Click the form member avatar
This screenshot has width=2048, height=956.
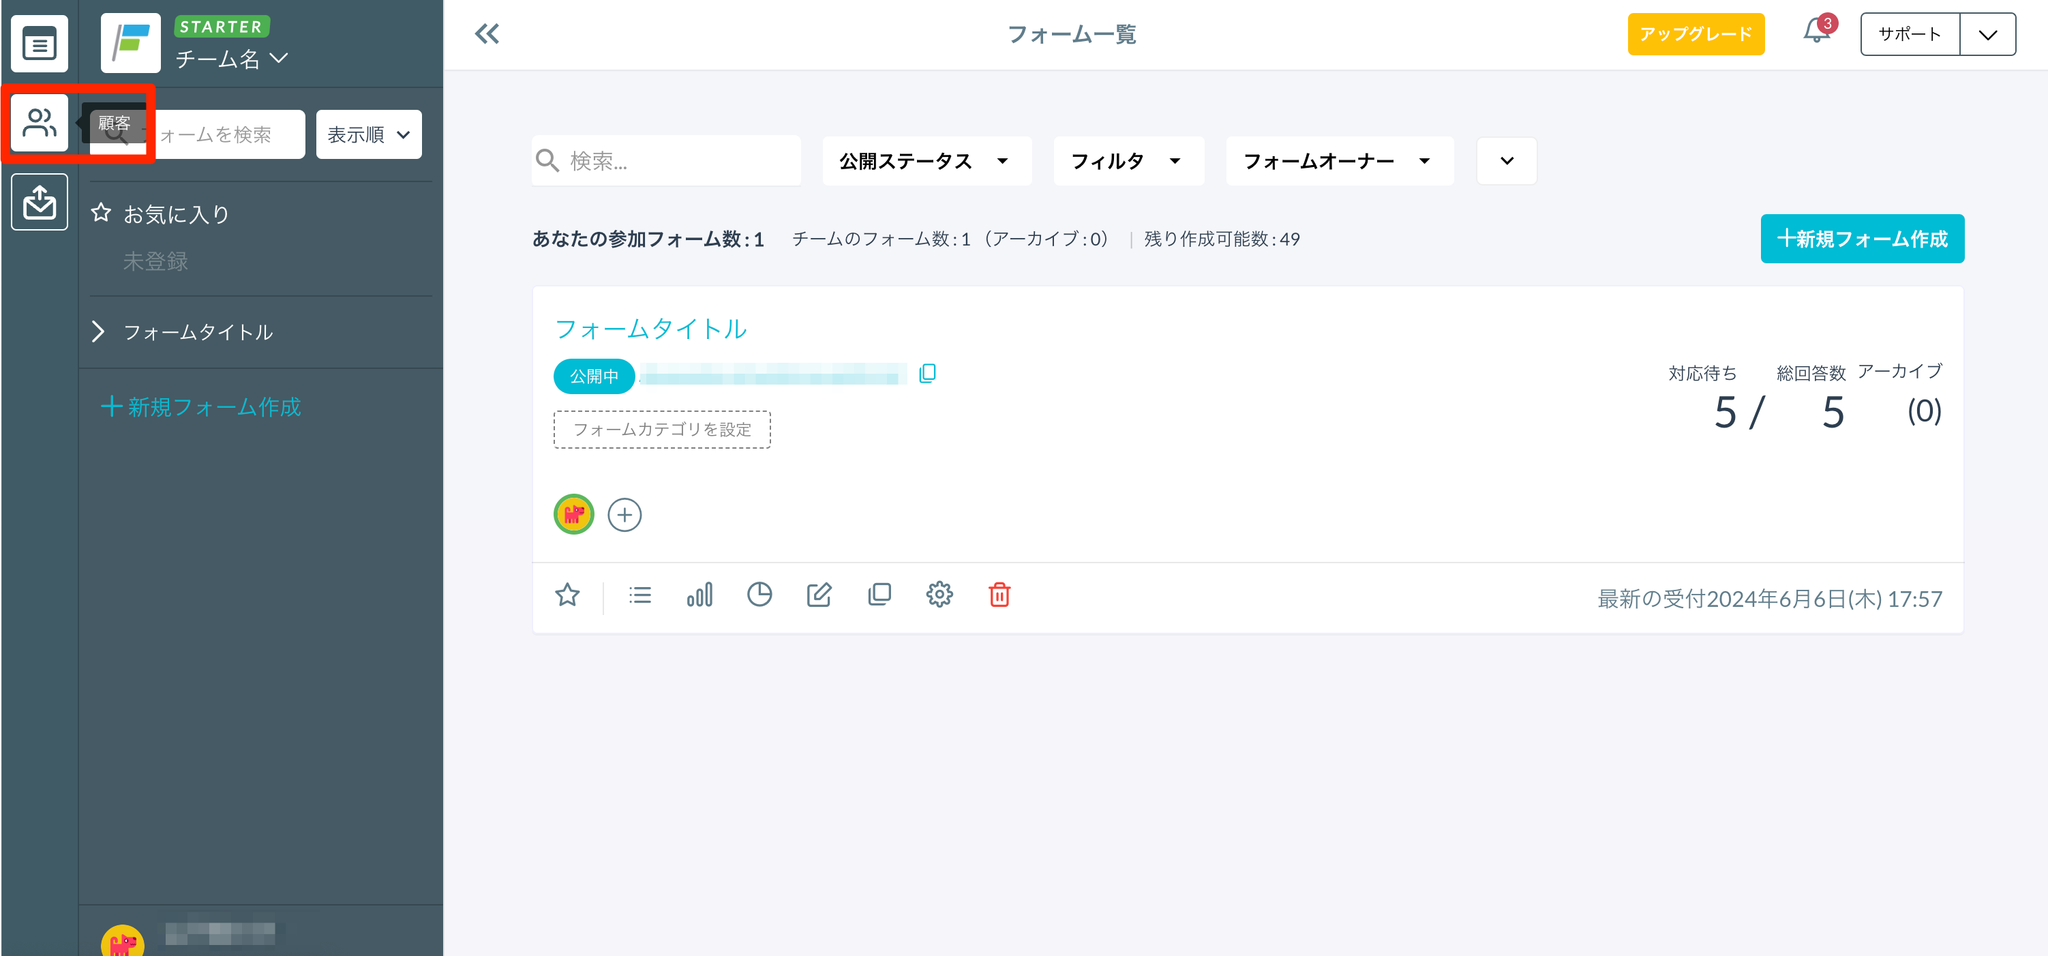[x=574, y=514]
